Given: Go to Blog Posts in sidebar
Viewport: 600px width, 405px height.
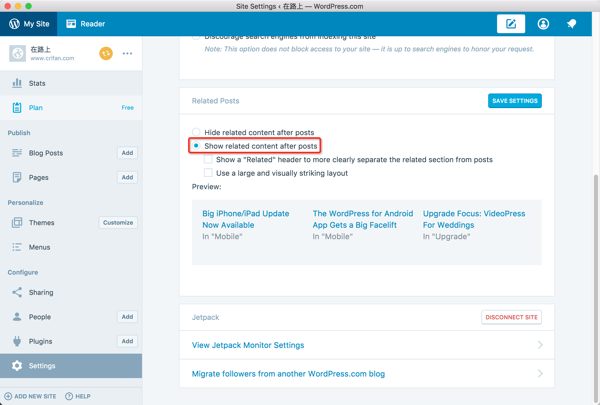Looking at the screenshot, I should pyautogui.click(x=46, y=153).
